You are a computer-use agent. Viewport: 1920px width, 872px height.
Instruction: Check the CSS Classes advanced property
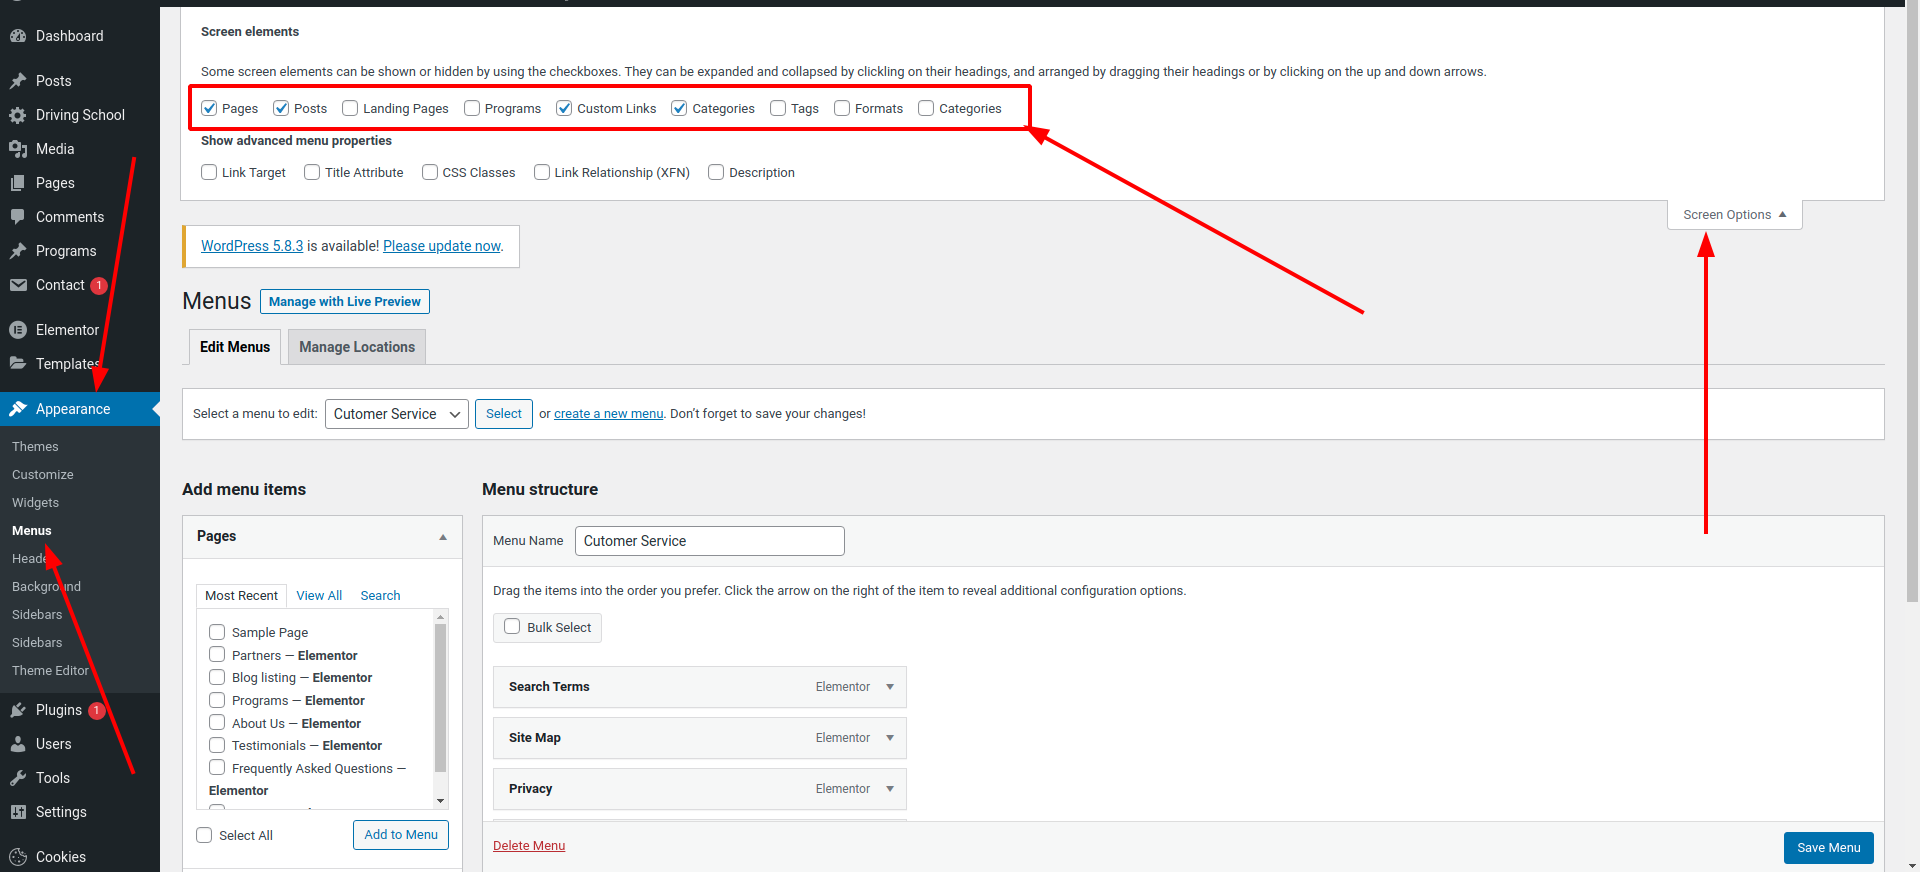point(430,172)
